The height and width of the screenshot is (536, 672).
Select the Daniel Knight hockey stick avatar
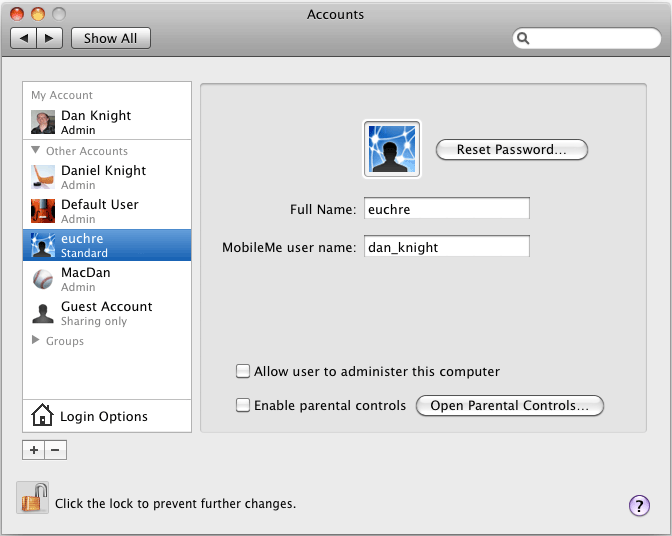[43, 177]
